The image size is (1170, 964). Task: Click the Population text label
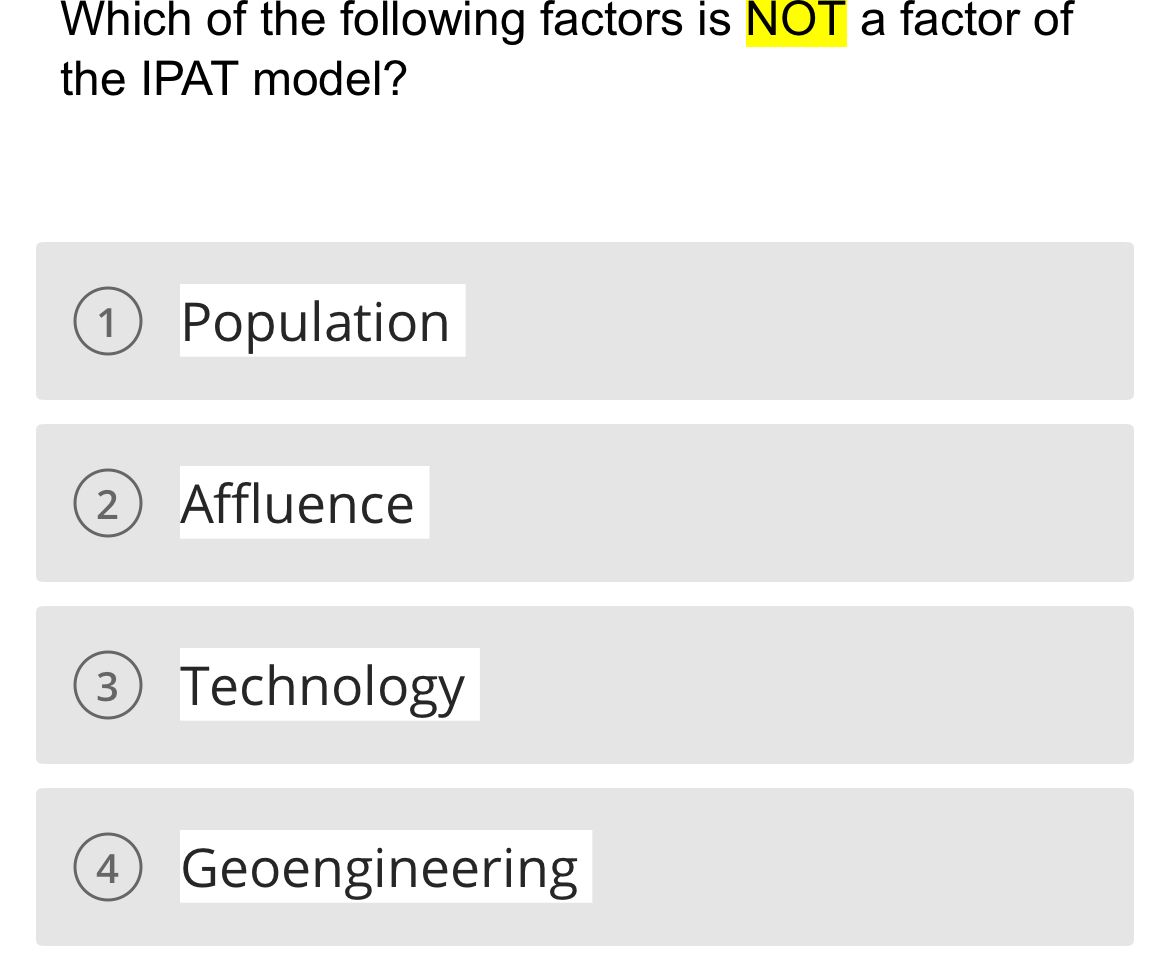tap(315, 320)
